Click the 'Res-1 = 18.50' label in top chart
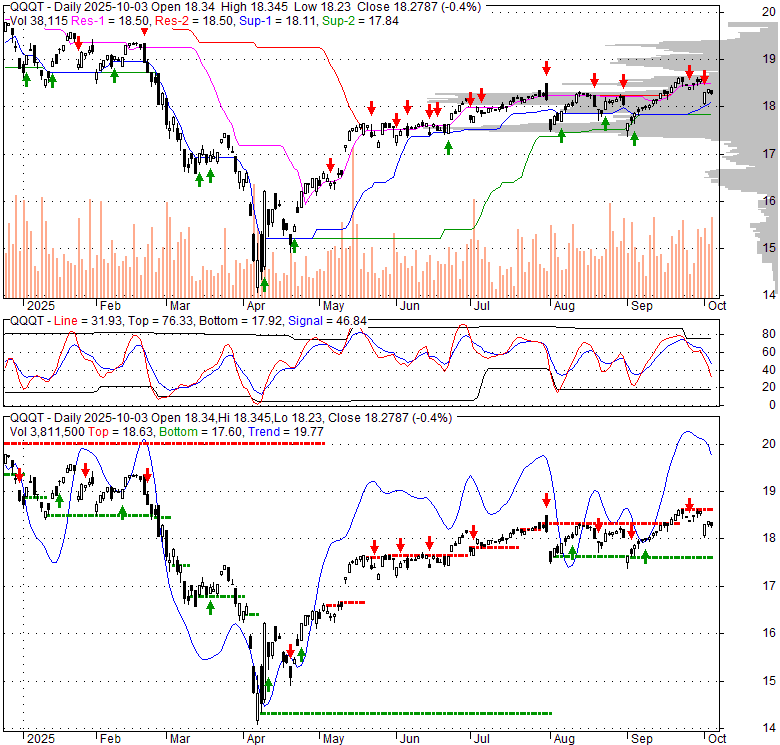This screenshot has height=745, width=780. [111, 21]
